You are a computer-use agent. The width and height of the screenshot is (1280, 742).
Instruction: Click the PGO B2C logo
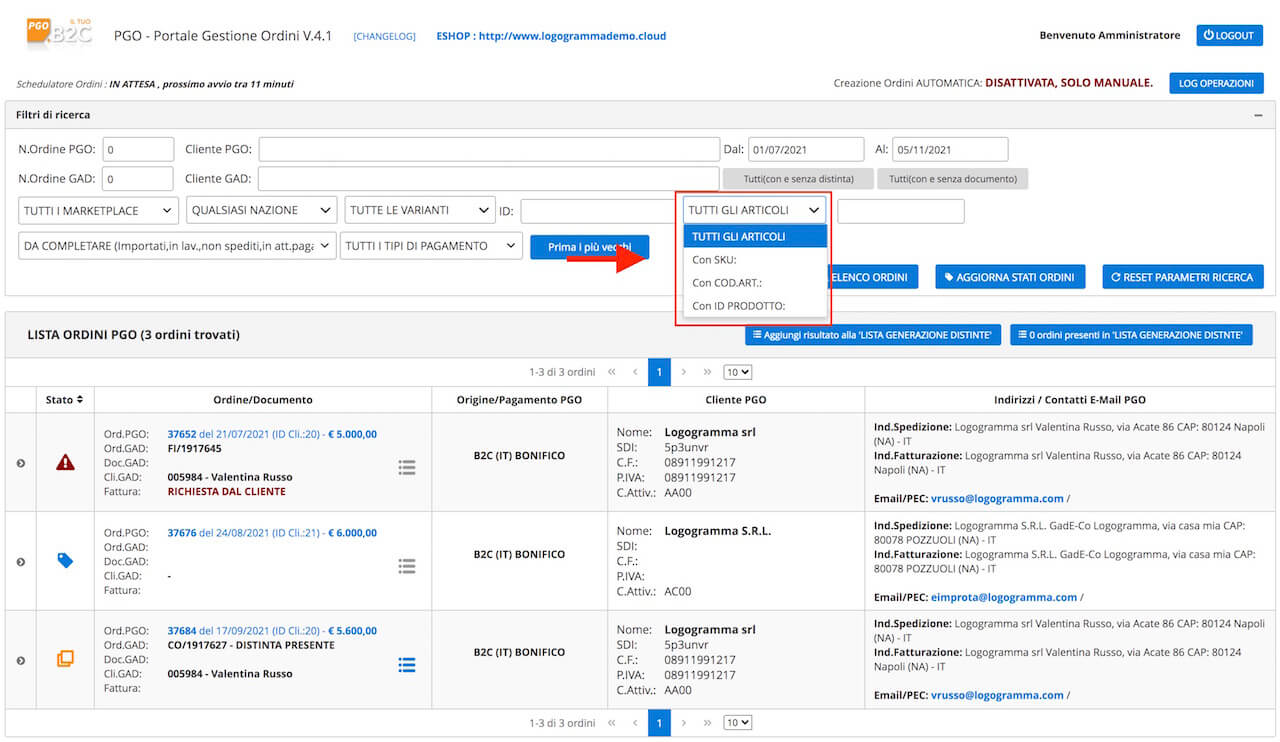(60, 33)
